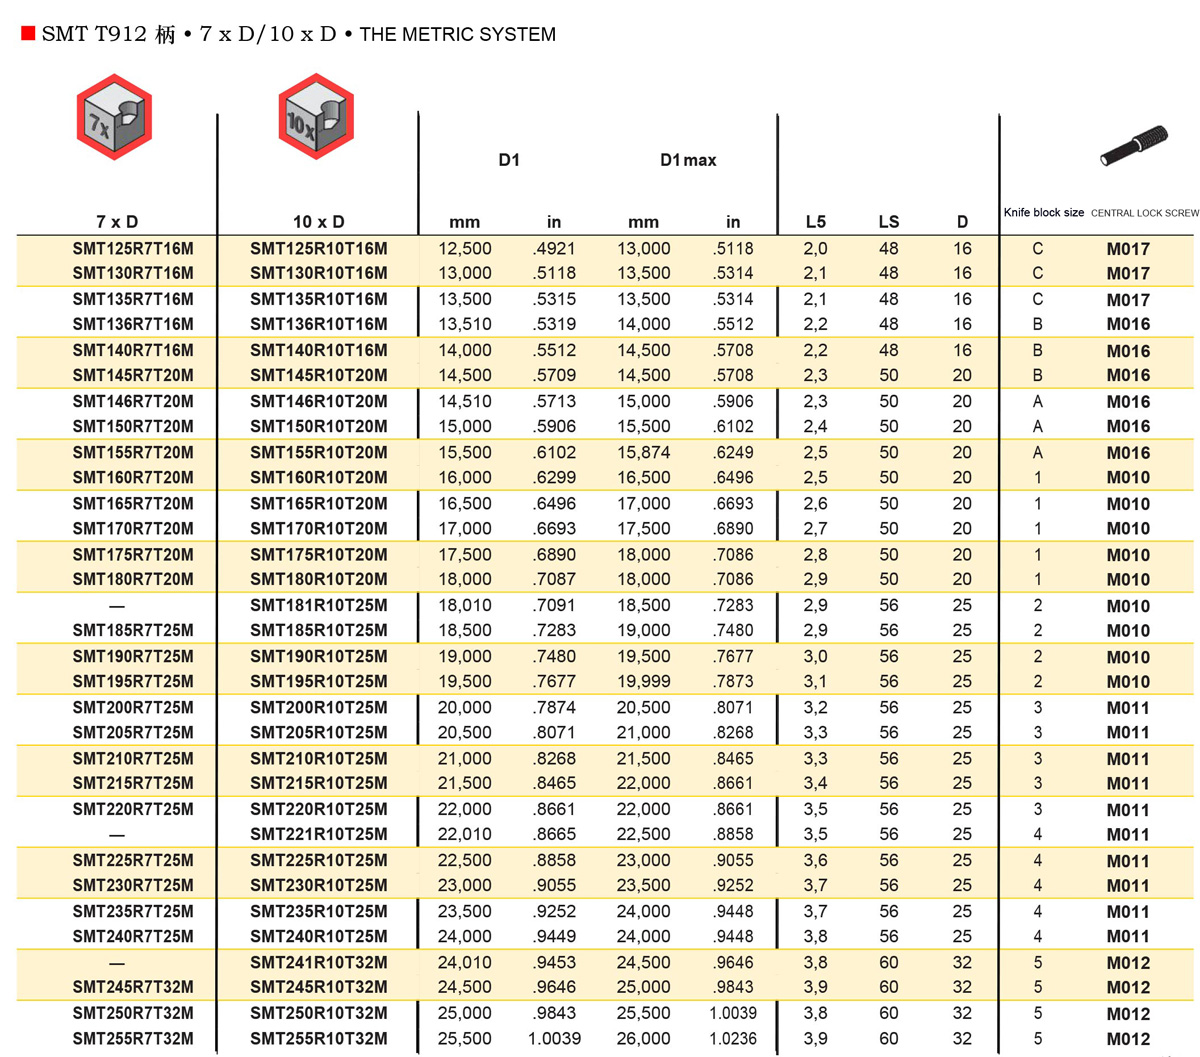Click the central lock screw image
Viewport: 1200px width, 1057px height.
coord(1134,146)
